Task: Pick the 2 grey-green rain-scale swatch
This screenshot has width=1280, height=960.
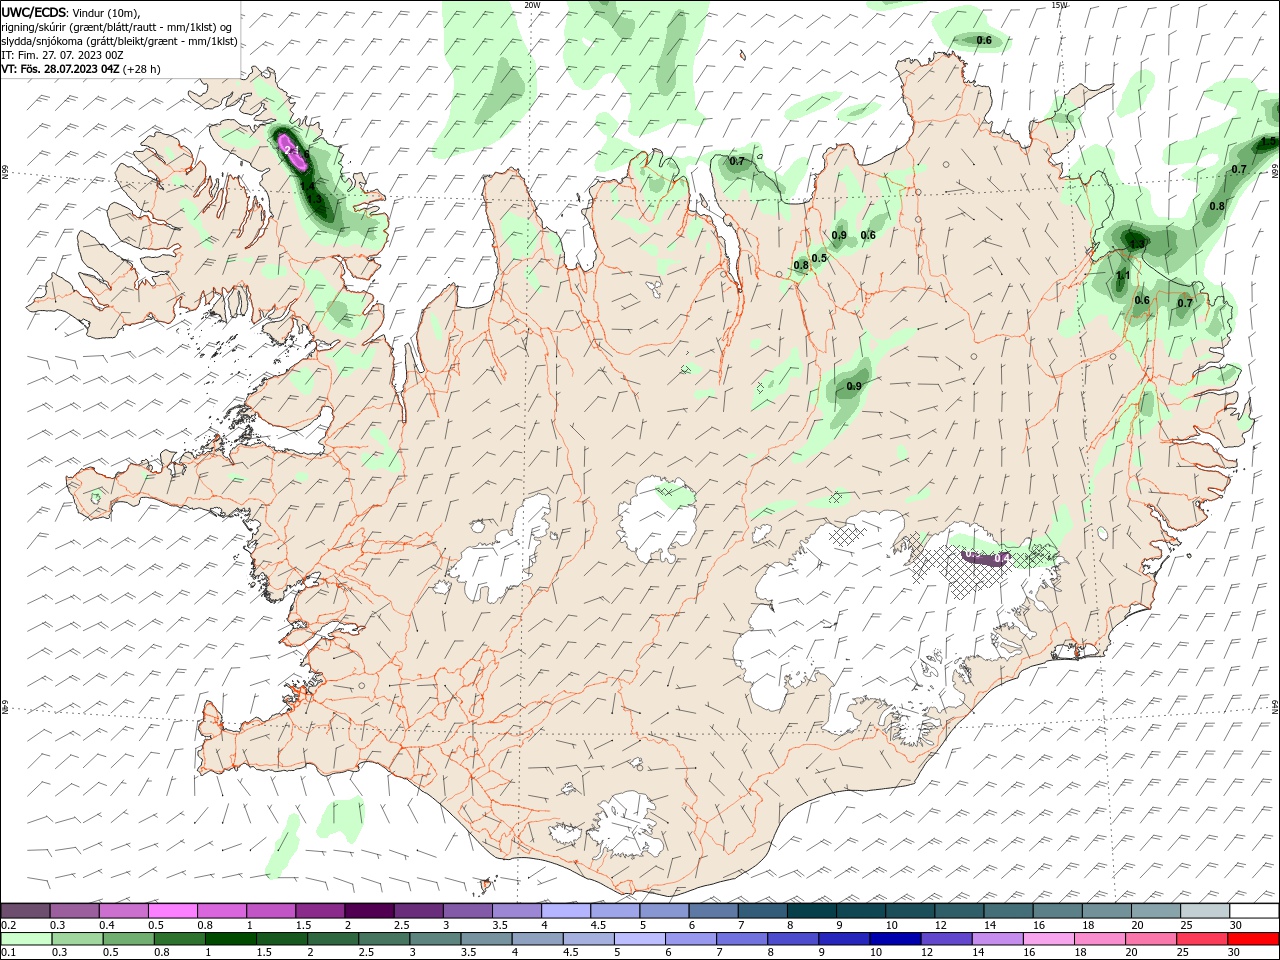Action: click(x=333, y=939)
